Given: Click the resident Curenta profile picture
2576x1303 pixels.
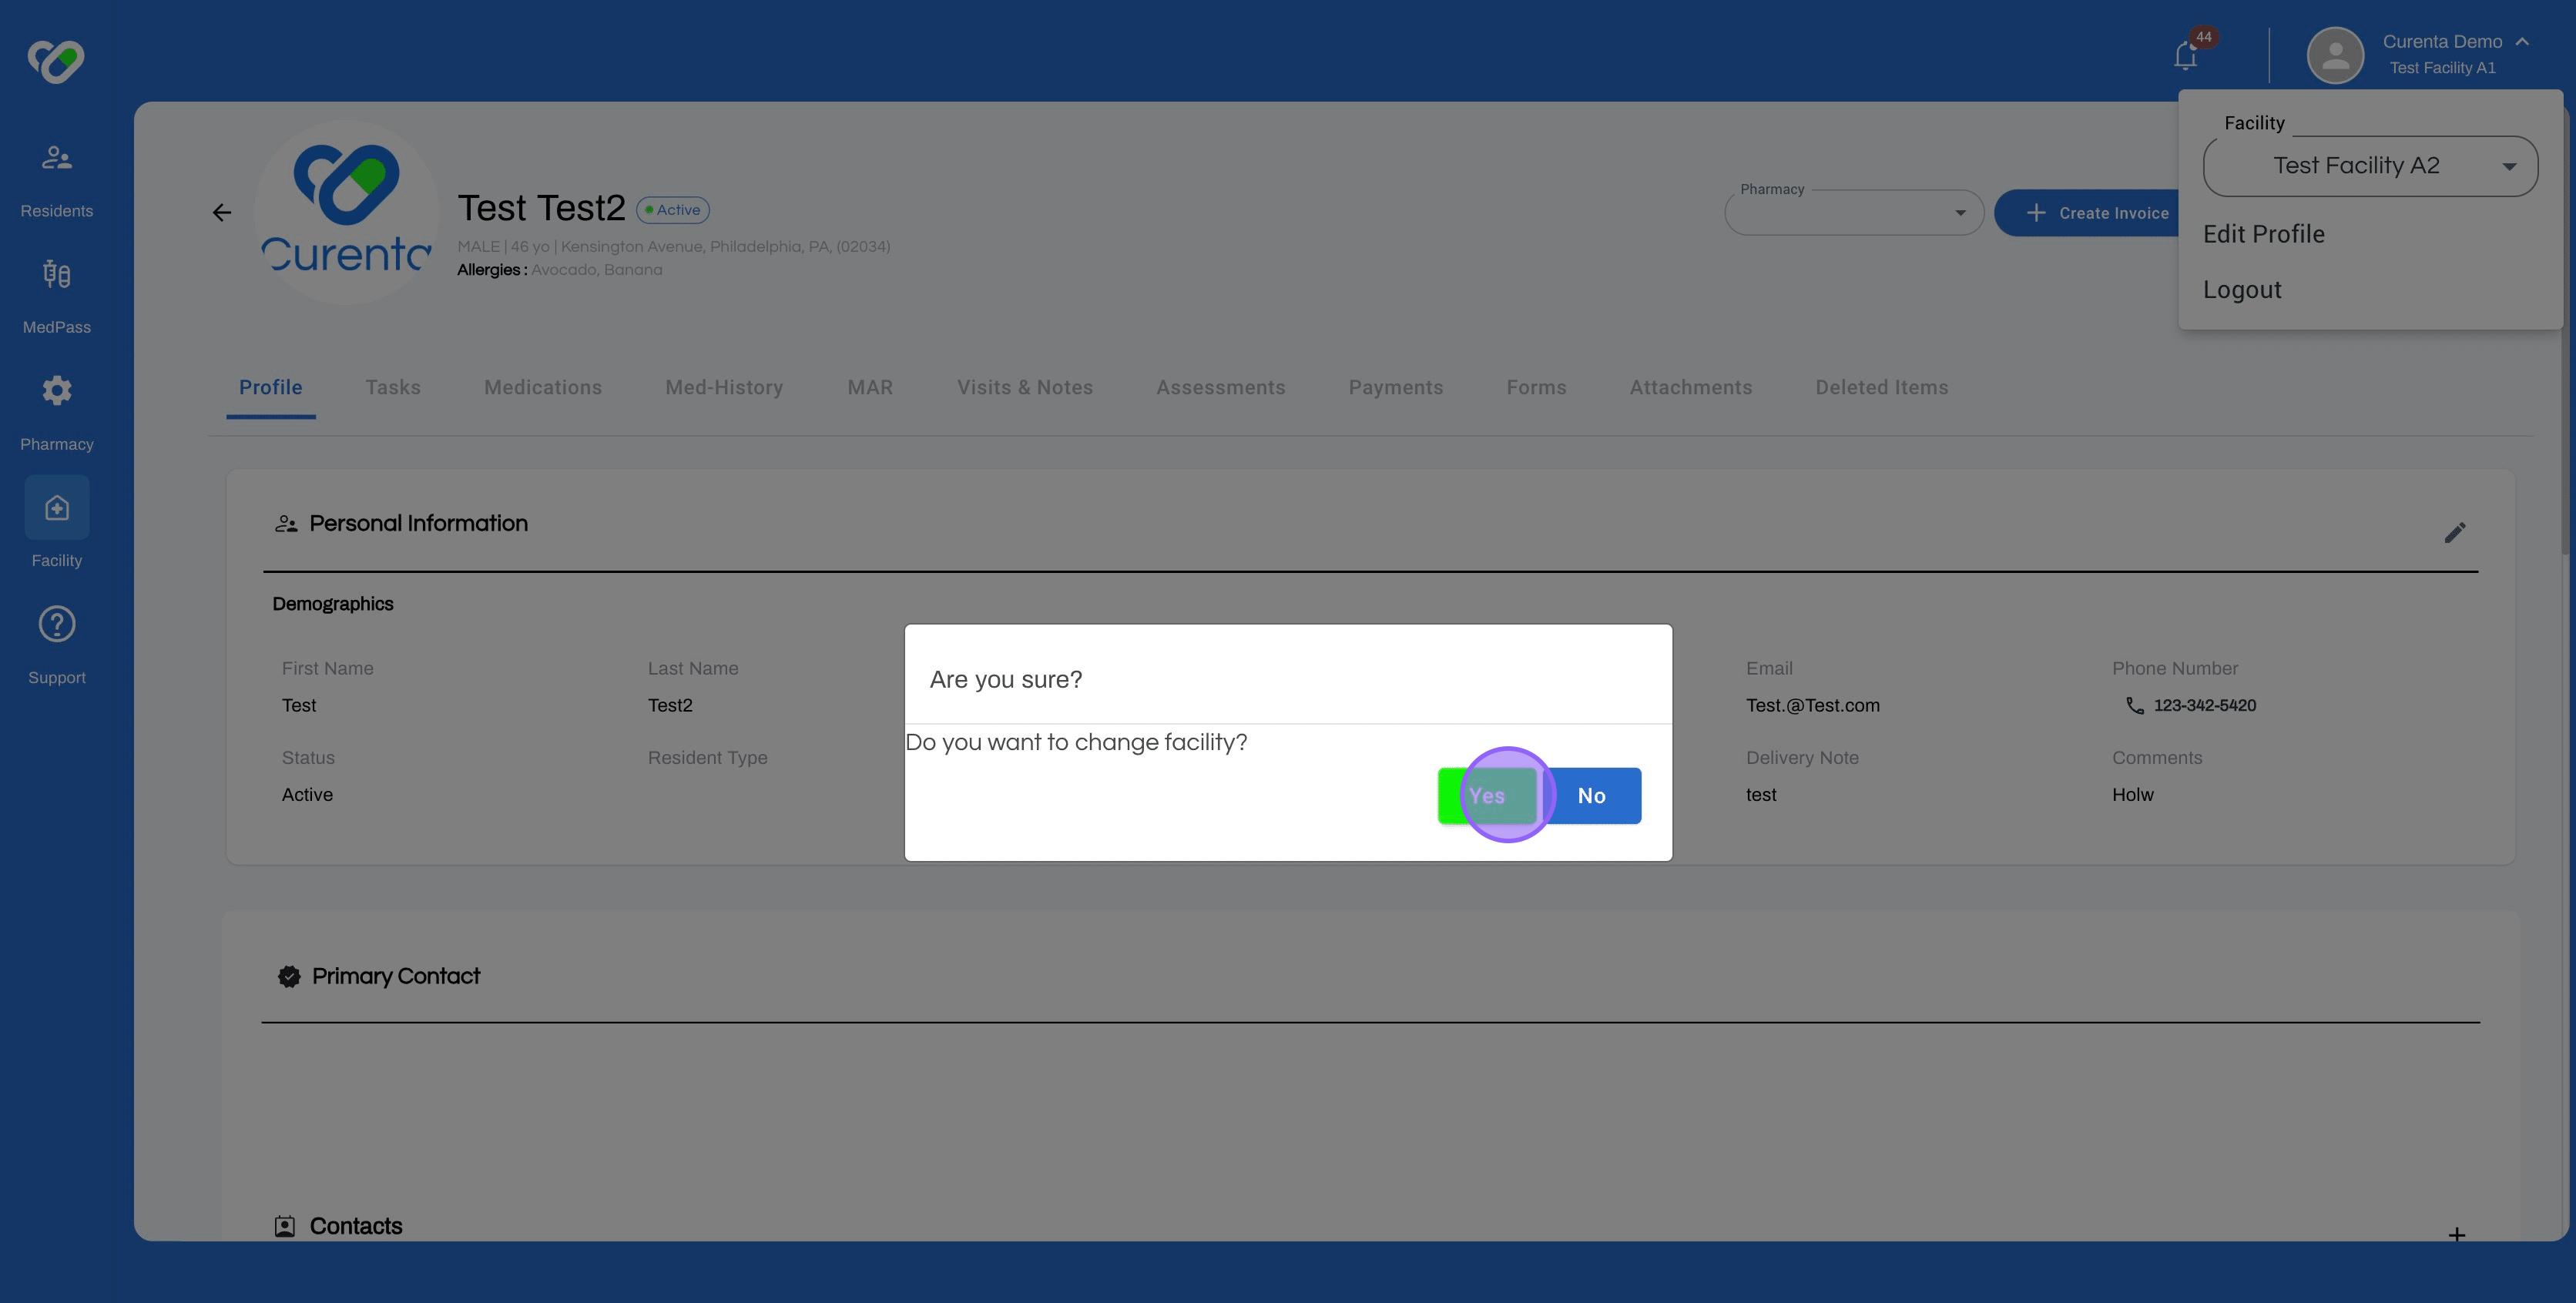Looking at the screenshot, I should 346,212.
